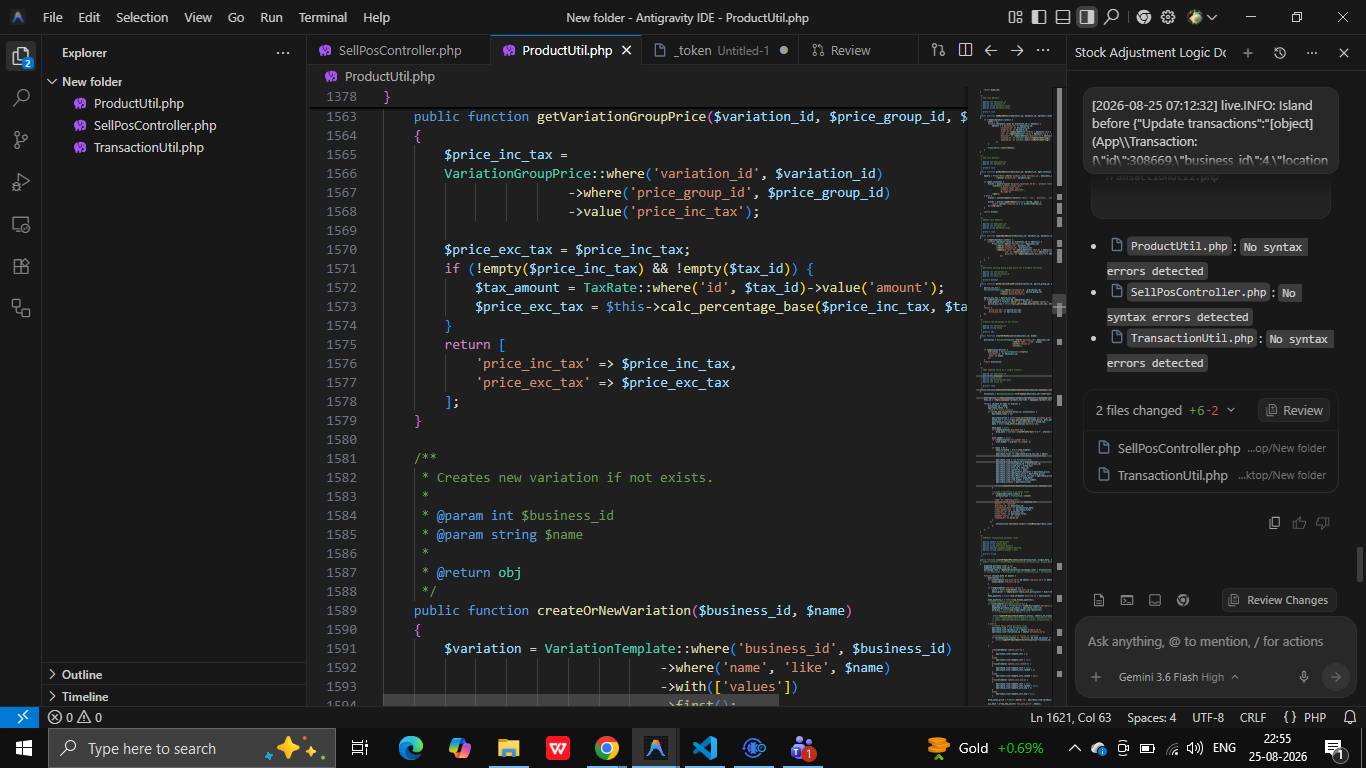Click the Review Changes button
This screenshot has height=768, width=1366.
click(1279, 600)
